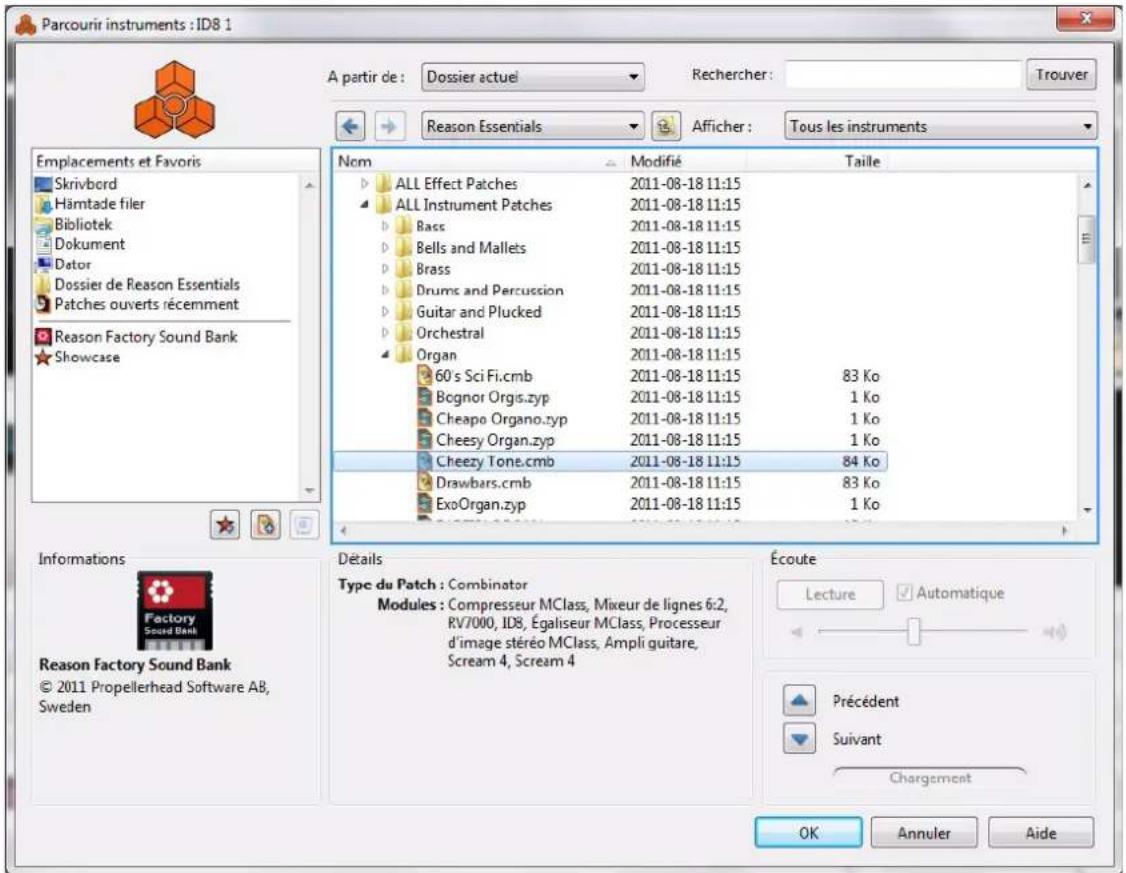This screenshot has height=873, width=1126.
Task: Click the Suivant down arrow button
Action: click(797, 741)
